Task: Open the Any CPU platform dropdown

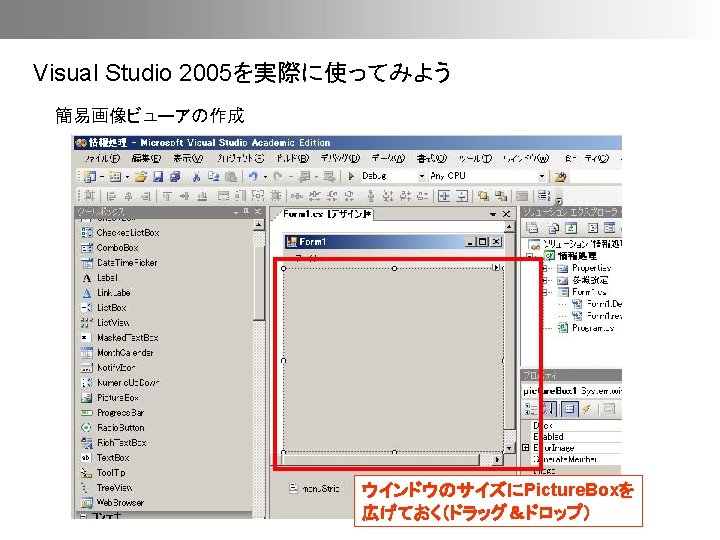Action: (x=542, y=176)
